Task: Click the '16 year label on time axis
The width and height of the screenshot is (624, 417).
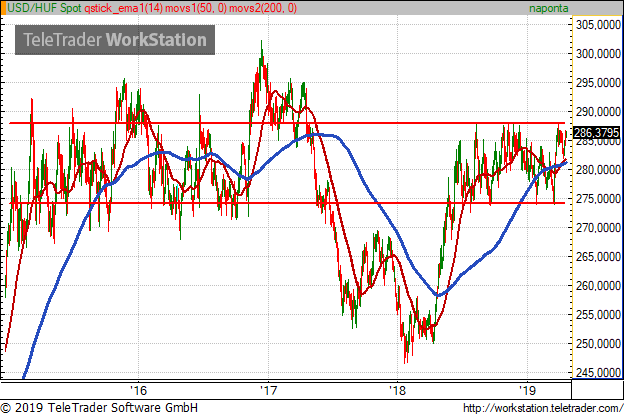Action: pyautogui.click(x=138, y=390)
